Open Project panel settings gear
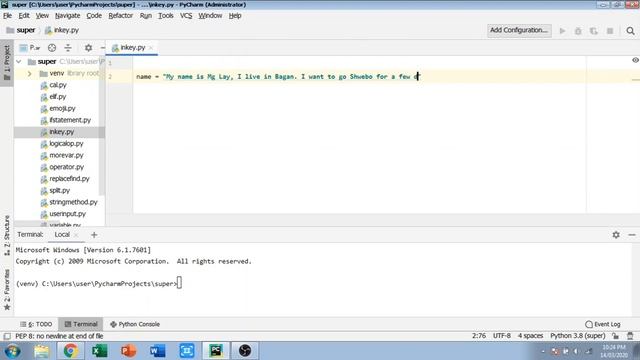640x360 pixels. [x=88, y=48]
